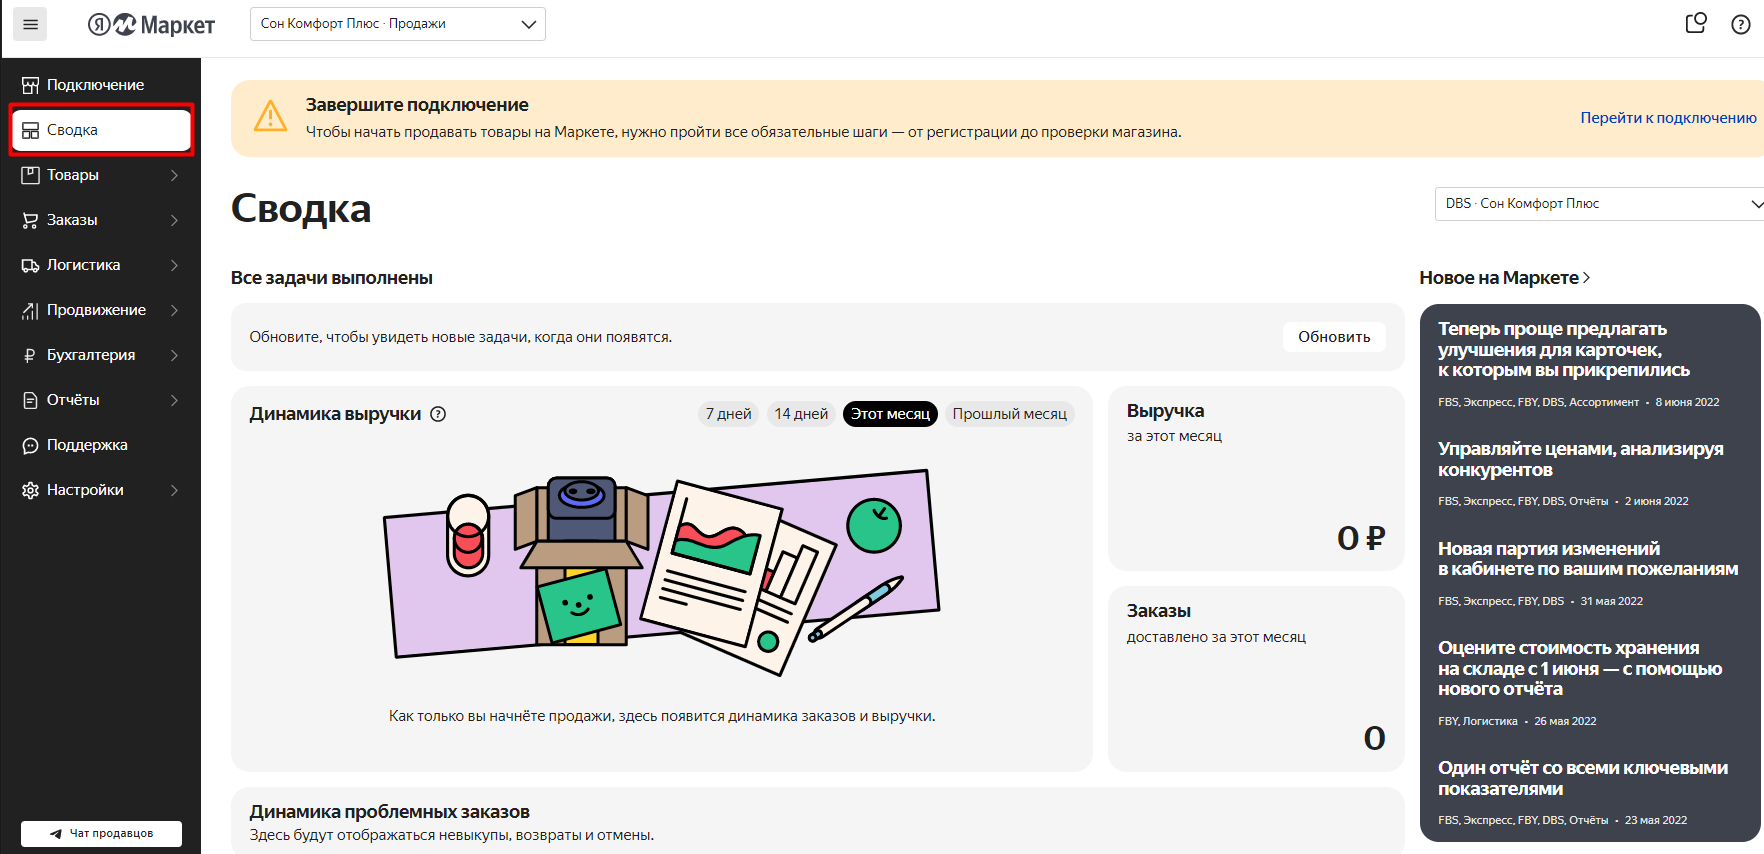The image size is (1764, 854).
Task: Expand the Настройки submenu chevron
Action: tap(174, 490)
